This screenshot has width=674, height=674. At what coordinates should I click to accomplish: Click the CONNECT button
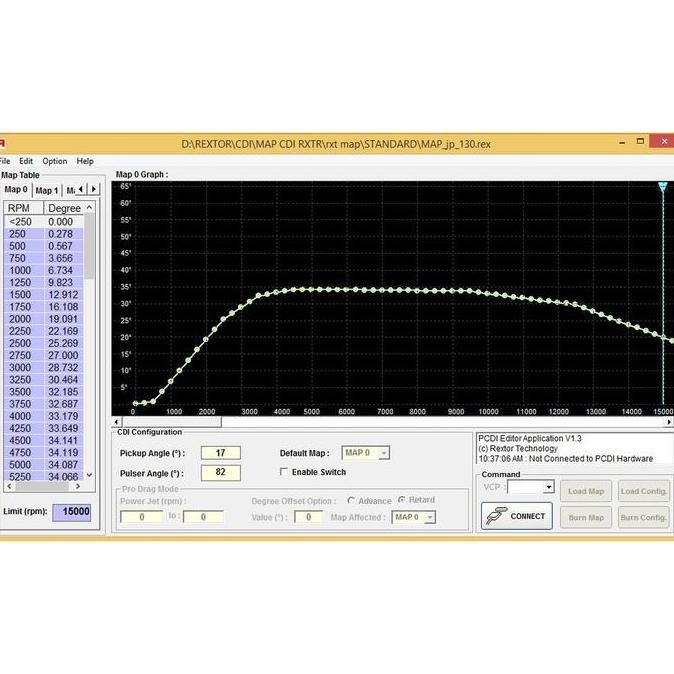click(517, 516)
